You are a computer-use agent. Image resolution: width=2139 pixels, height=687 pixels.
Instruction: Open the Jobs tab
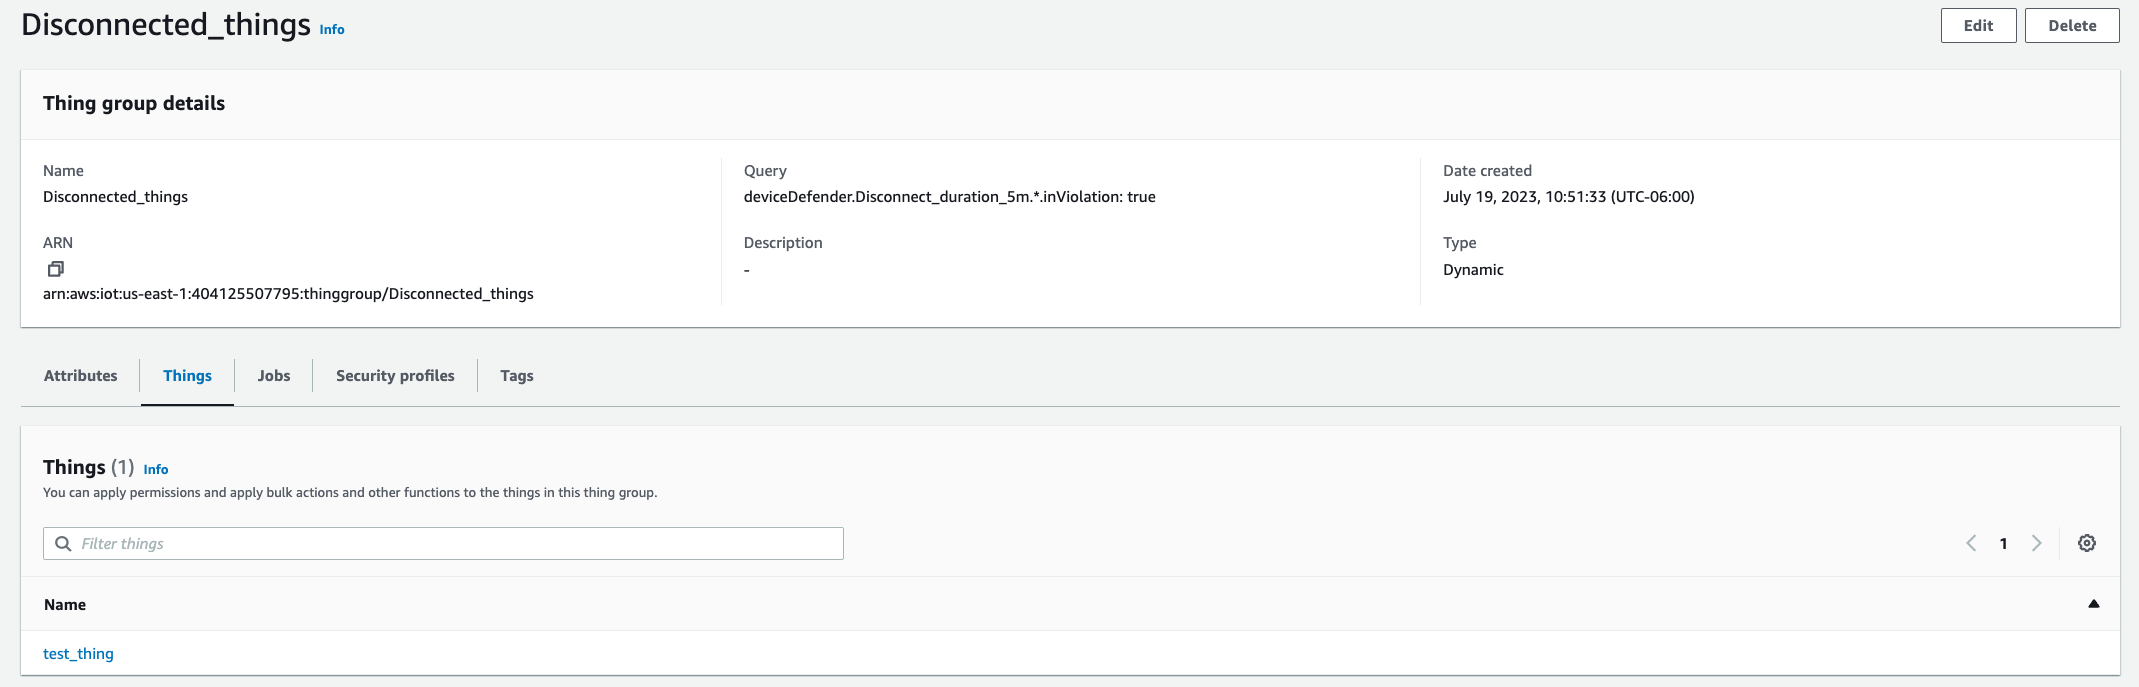[x=273, y=376]
